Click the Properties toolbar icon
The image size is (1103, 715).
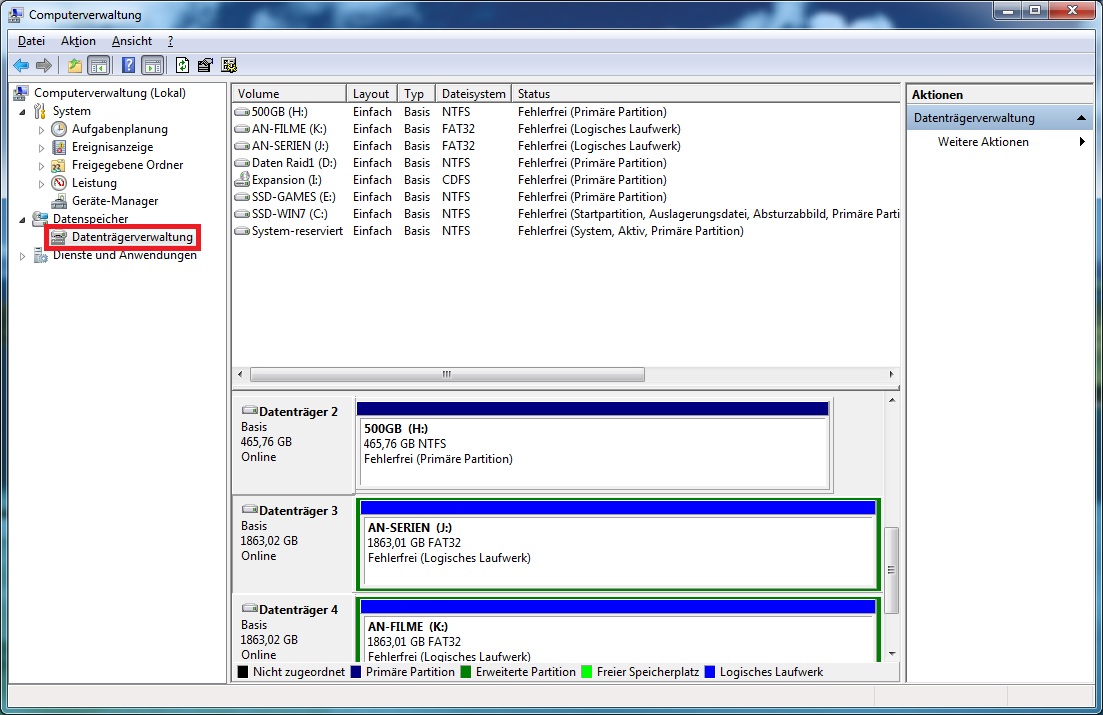click(205, 65)
